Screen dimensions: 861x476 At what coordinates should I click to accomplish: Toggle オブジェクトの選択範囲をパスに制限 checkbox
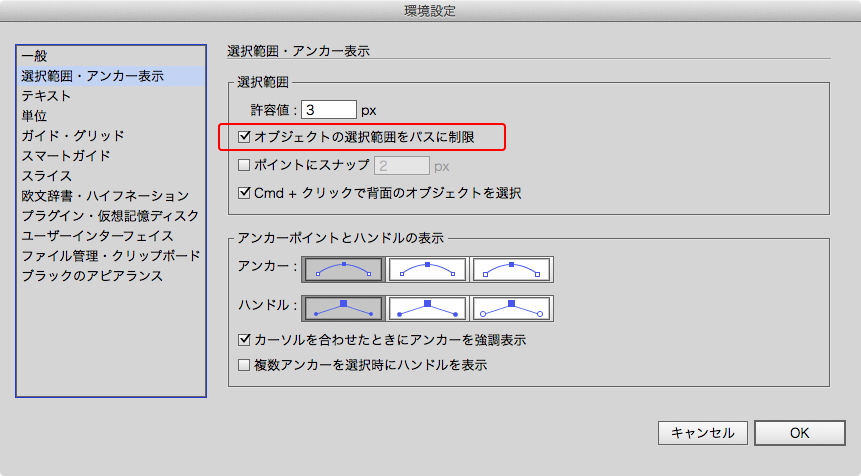point(245,136)
